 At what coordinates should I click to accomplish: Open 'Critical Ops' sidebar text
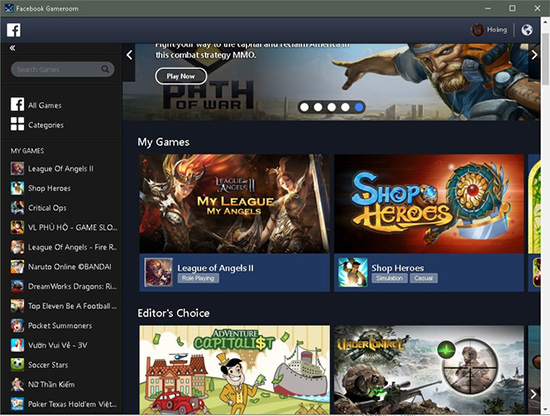(x=47, y=208)
